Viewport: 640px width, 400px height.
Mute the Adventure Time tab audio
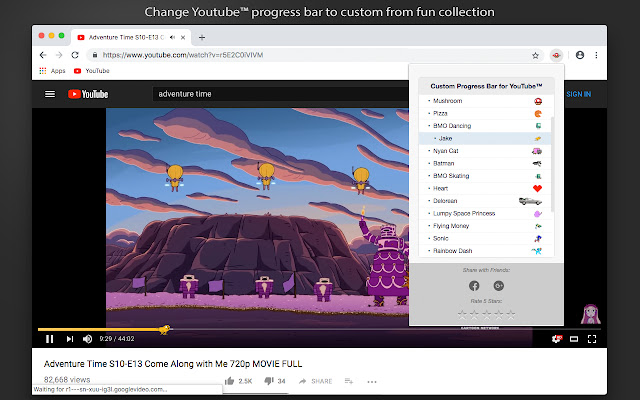point(173,38)
